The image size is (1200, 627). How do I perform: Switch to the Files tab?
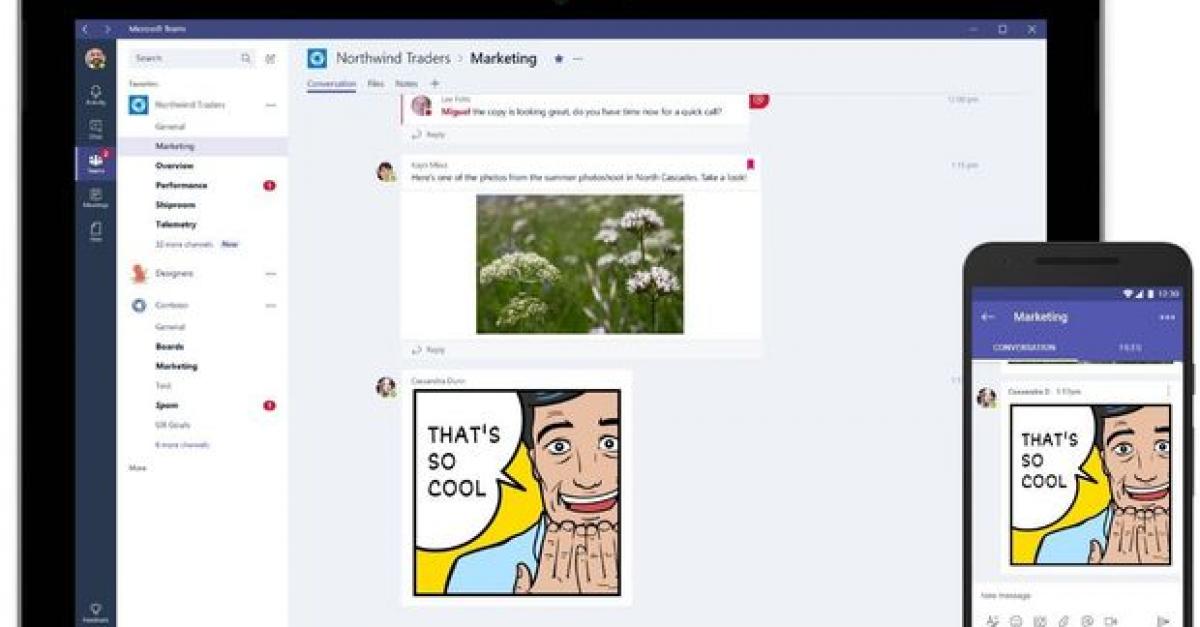pos(375,84)
